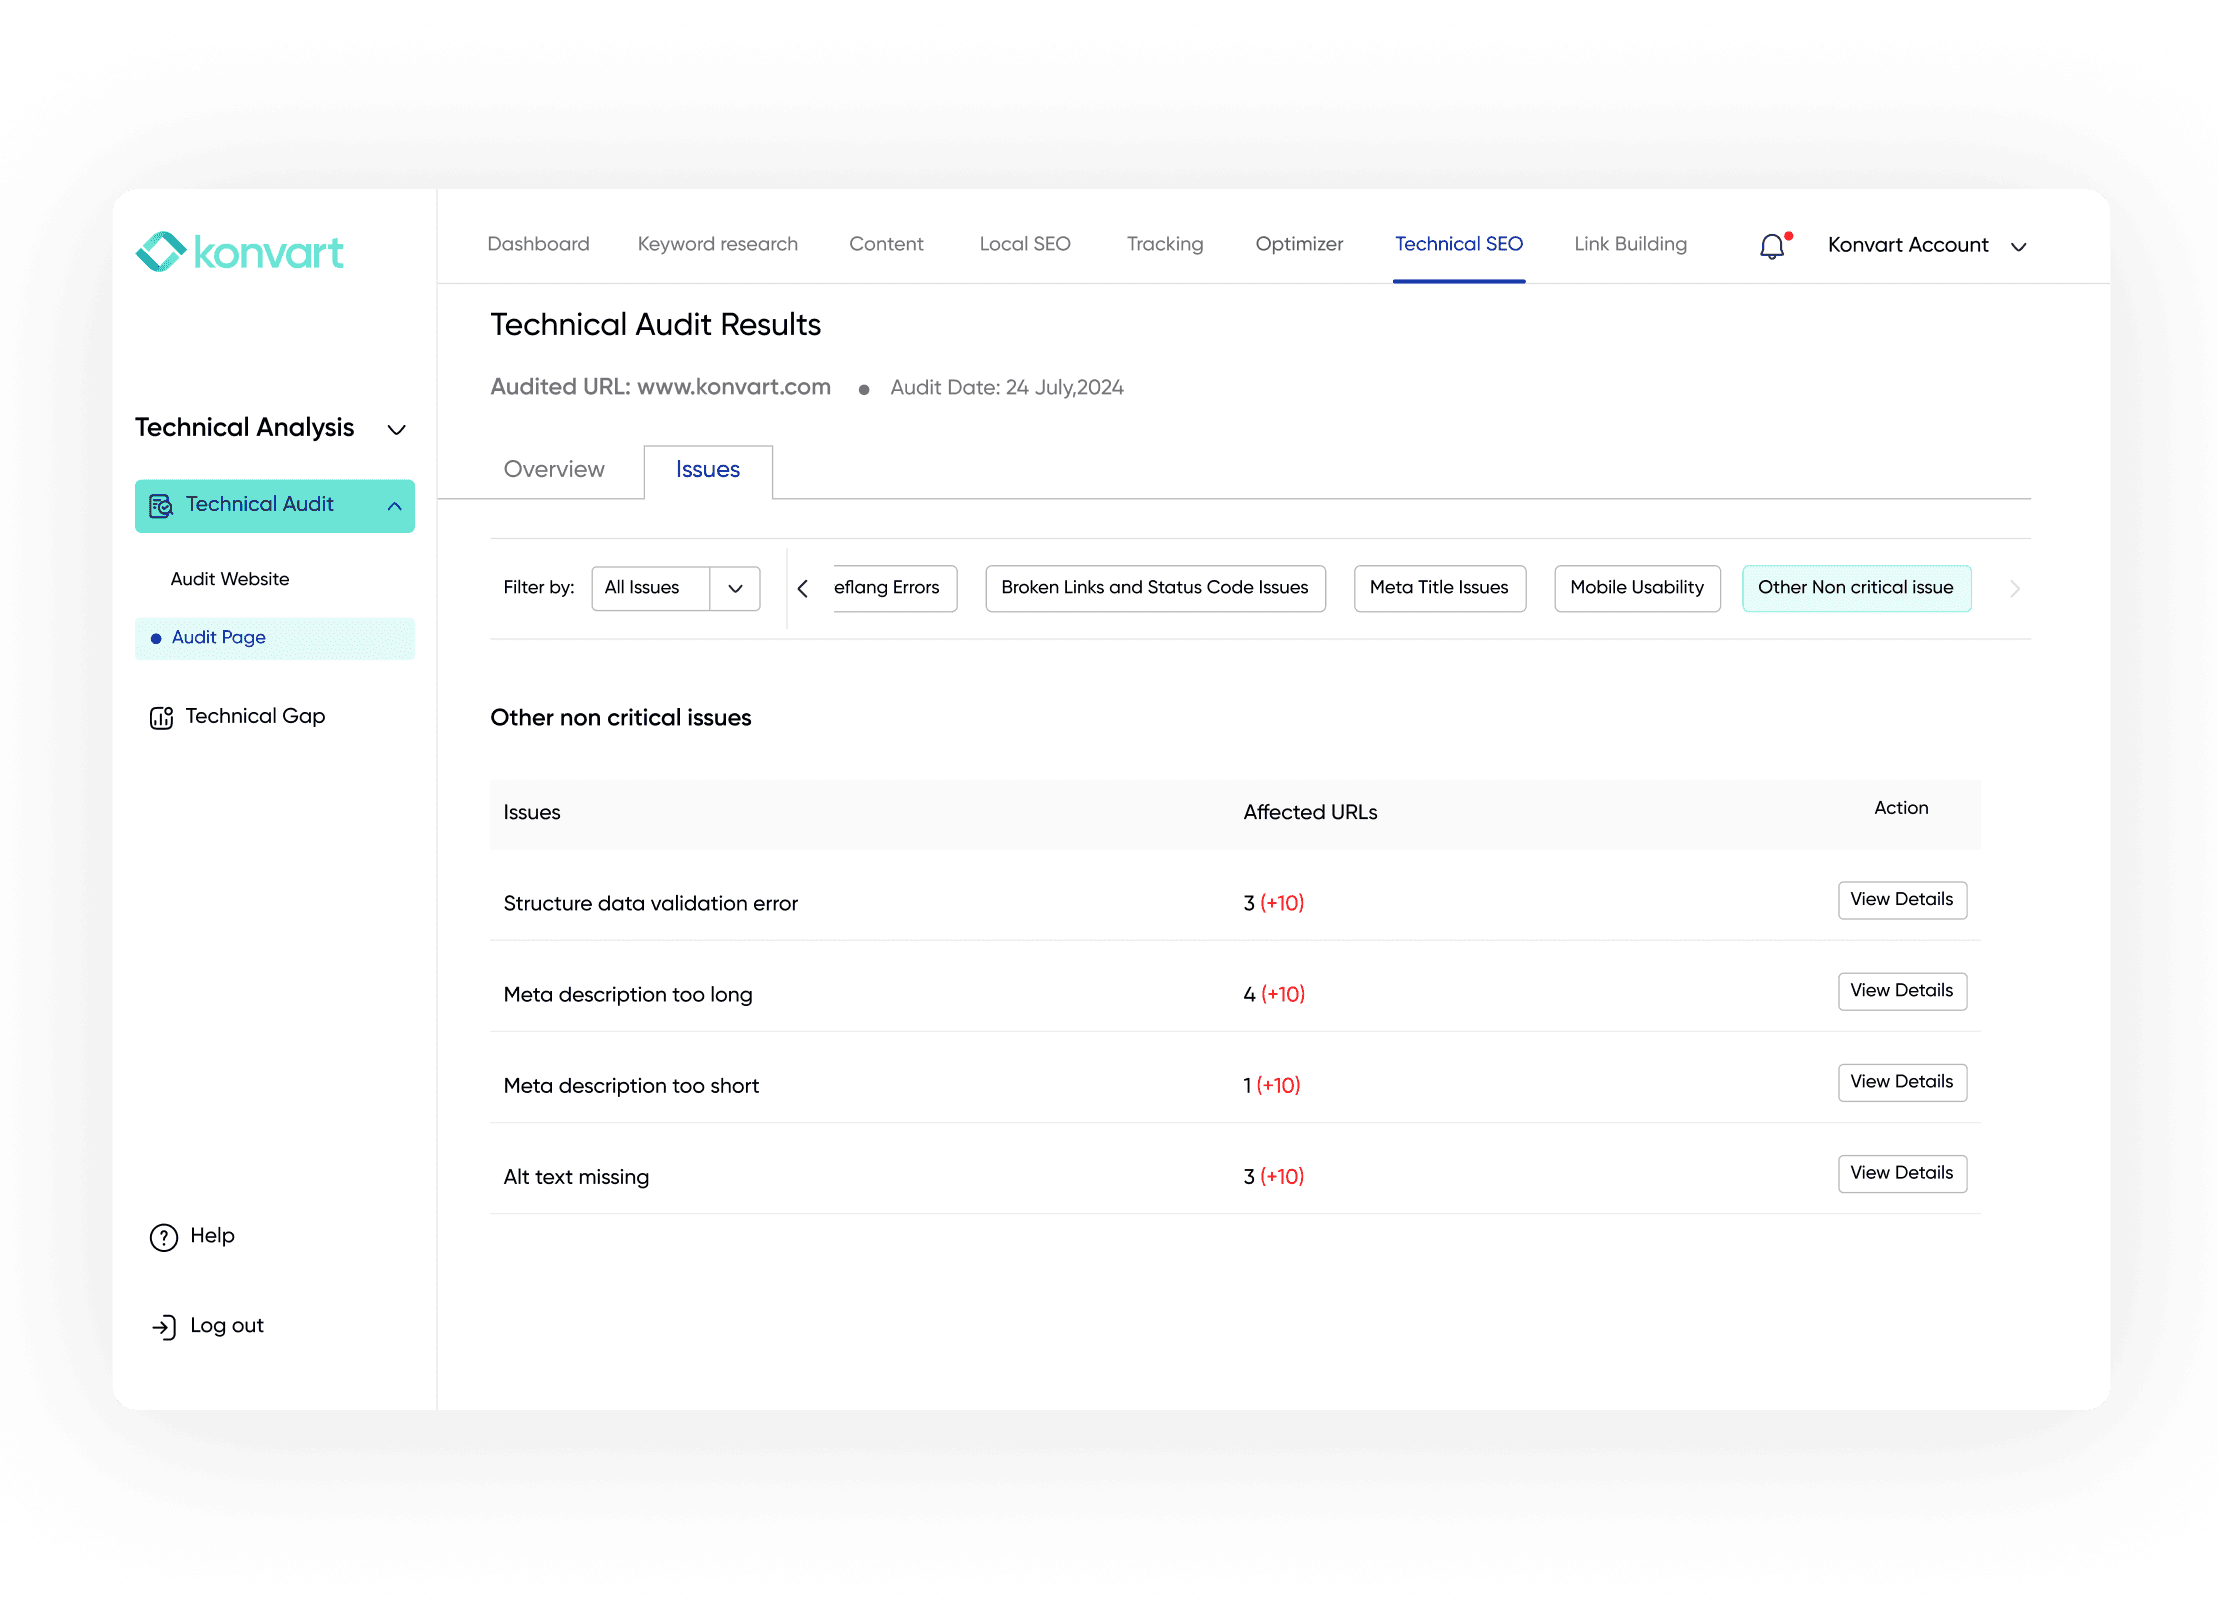
Task: Collapse the Technical Audit submenu chevron
Action: point(395,506)
